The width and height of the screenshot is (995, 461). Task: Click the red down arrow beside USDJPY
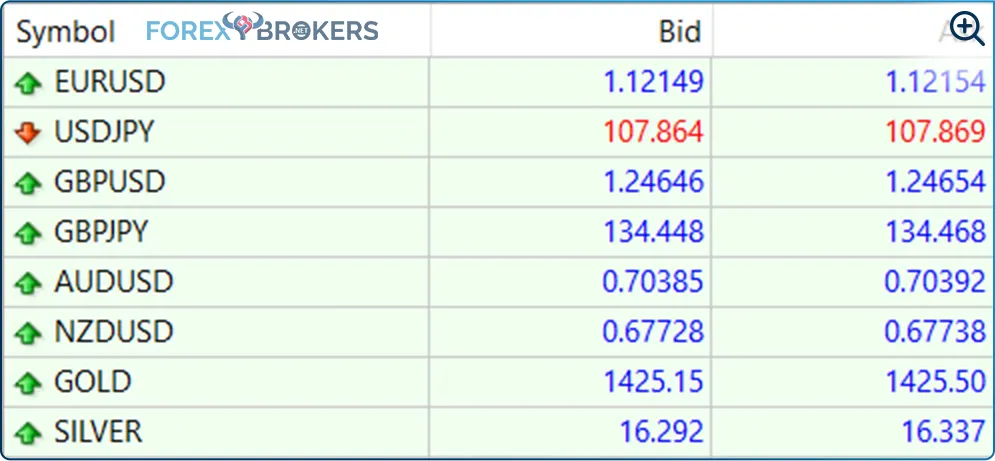click(28, 132)
